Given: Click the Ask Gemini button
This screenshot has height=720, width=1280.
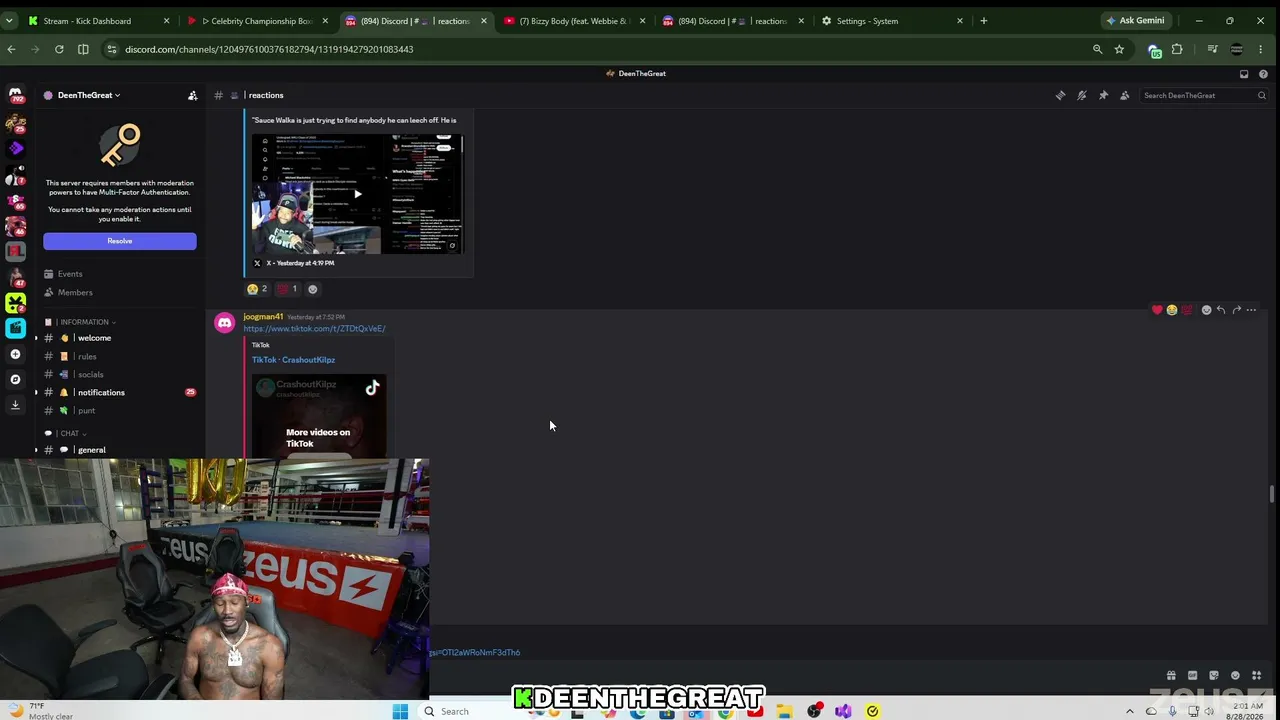Looking at the screenshot, I should (x=1136, y=21).
